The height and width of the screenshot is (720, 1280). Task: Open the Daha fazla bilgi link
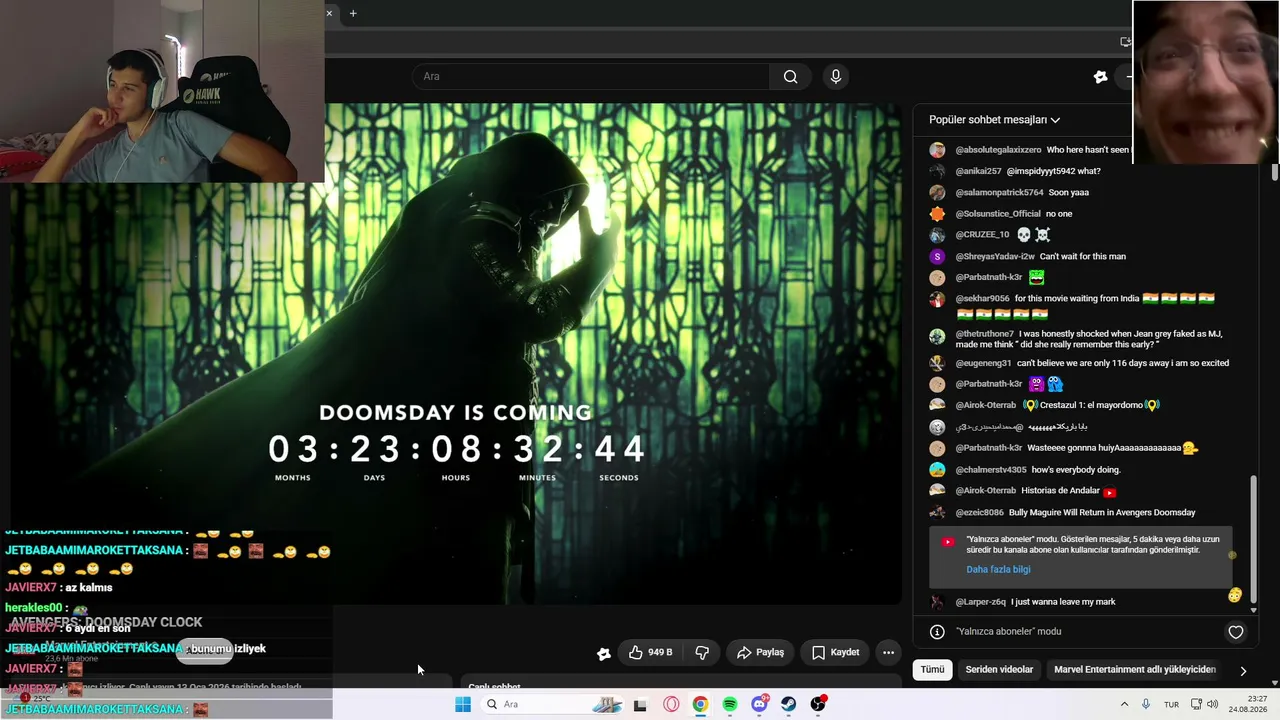(x=998, y=569)
